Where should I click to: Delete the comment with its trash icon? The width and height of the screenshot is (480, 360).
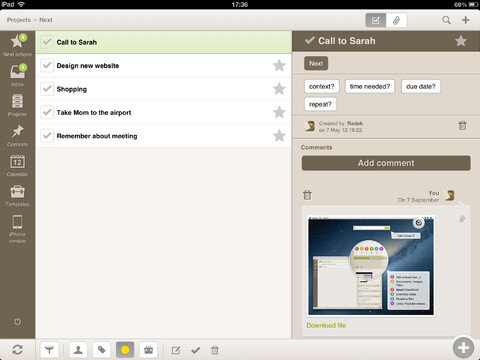pos(307,195)
